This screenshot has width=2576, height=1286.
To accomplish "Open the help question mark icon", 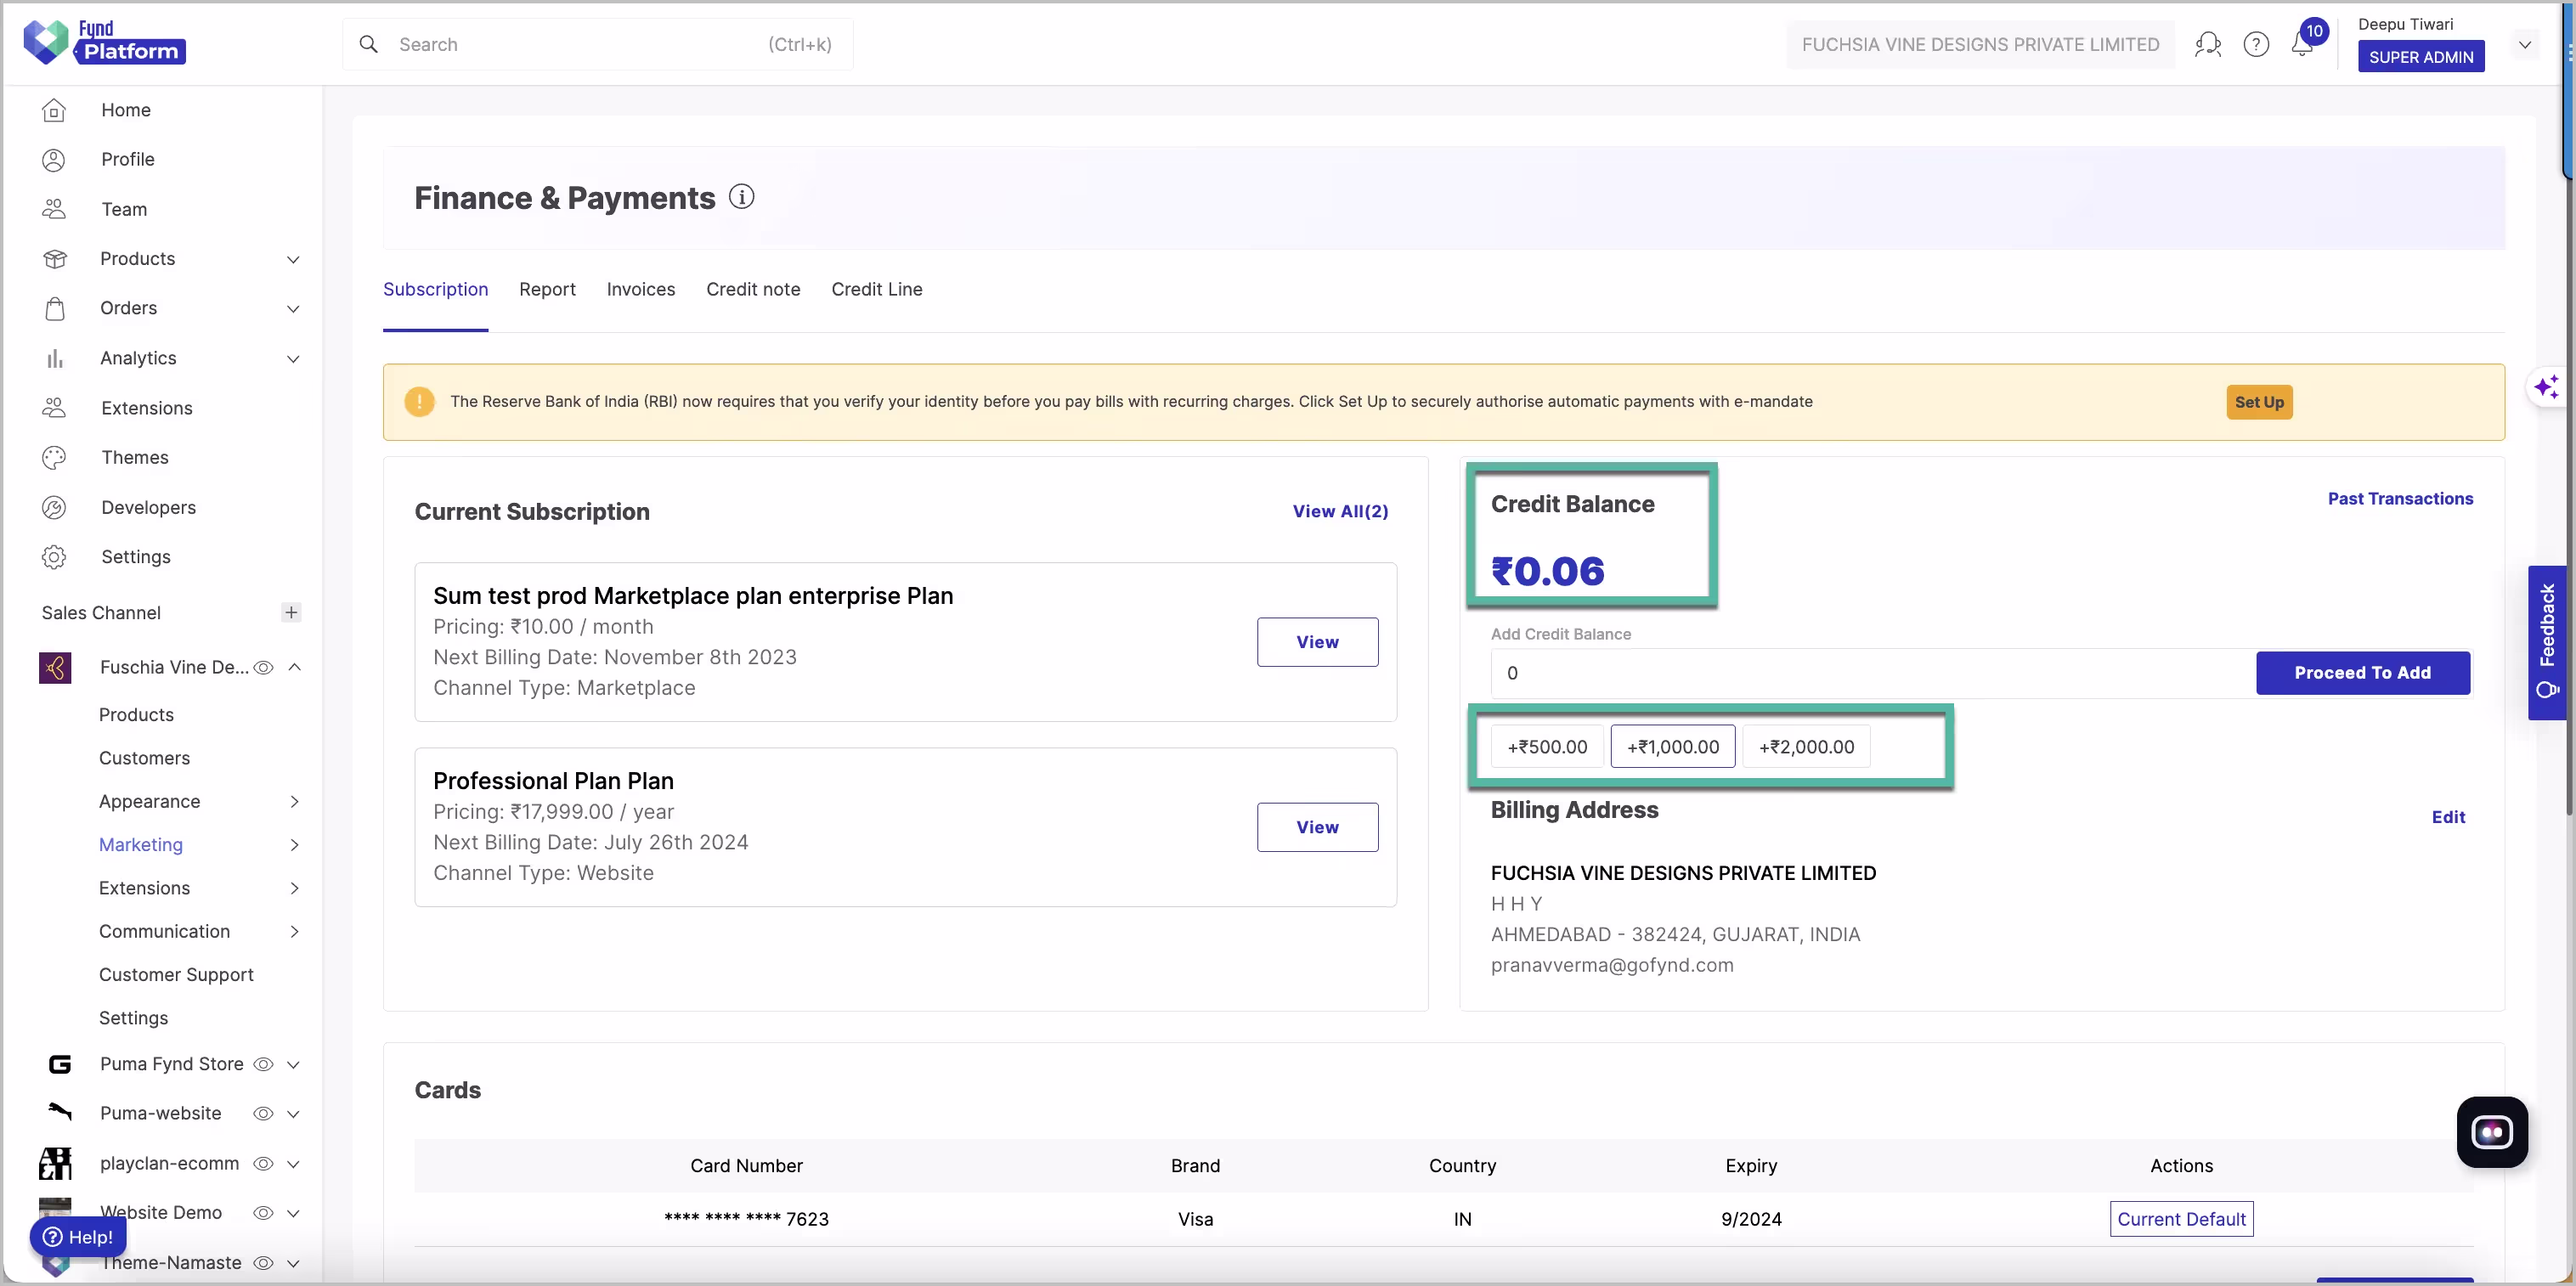I will coord(2256,45).
